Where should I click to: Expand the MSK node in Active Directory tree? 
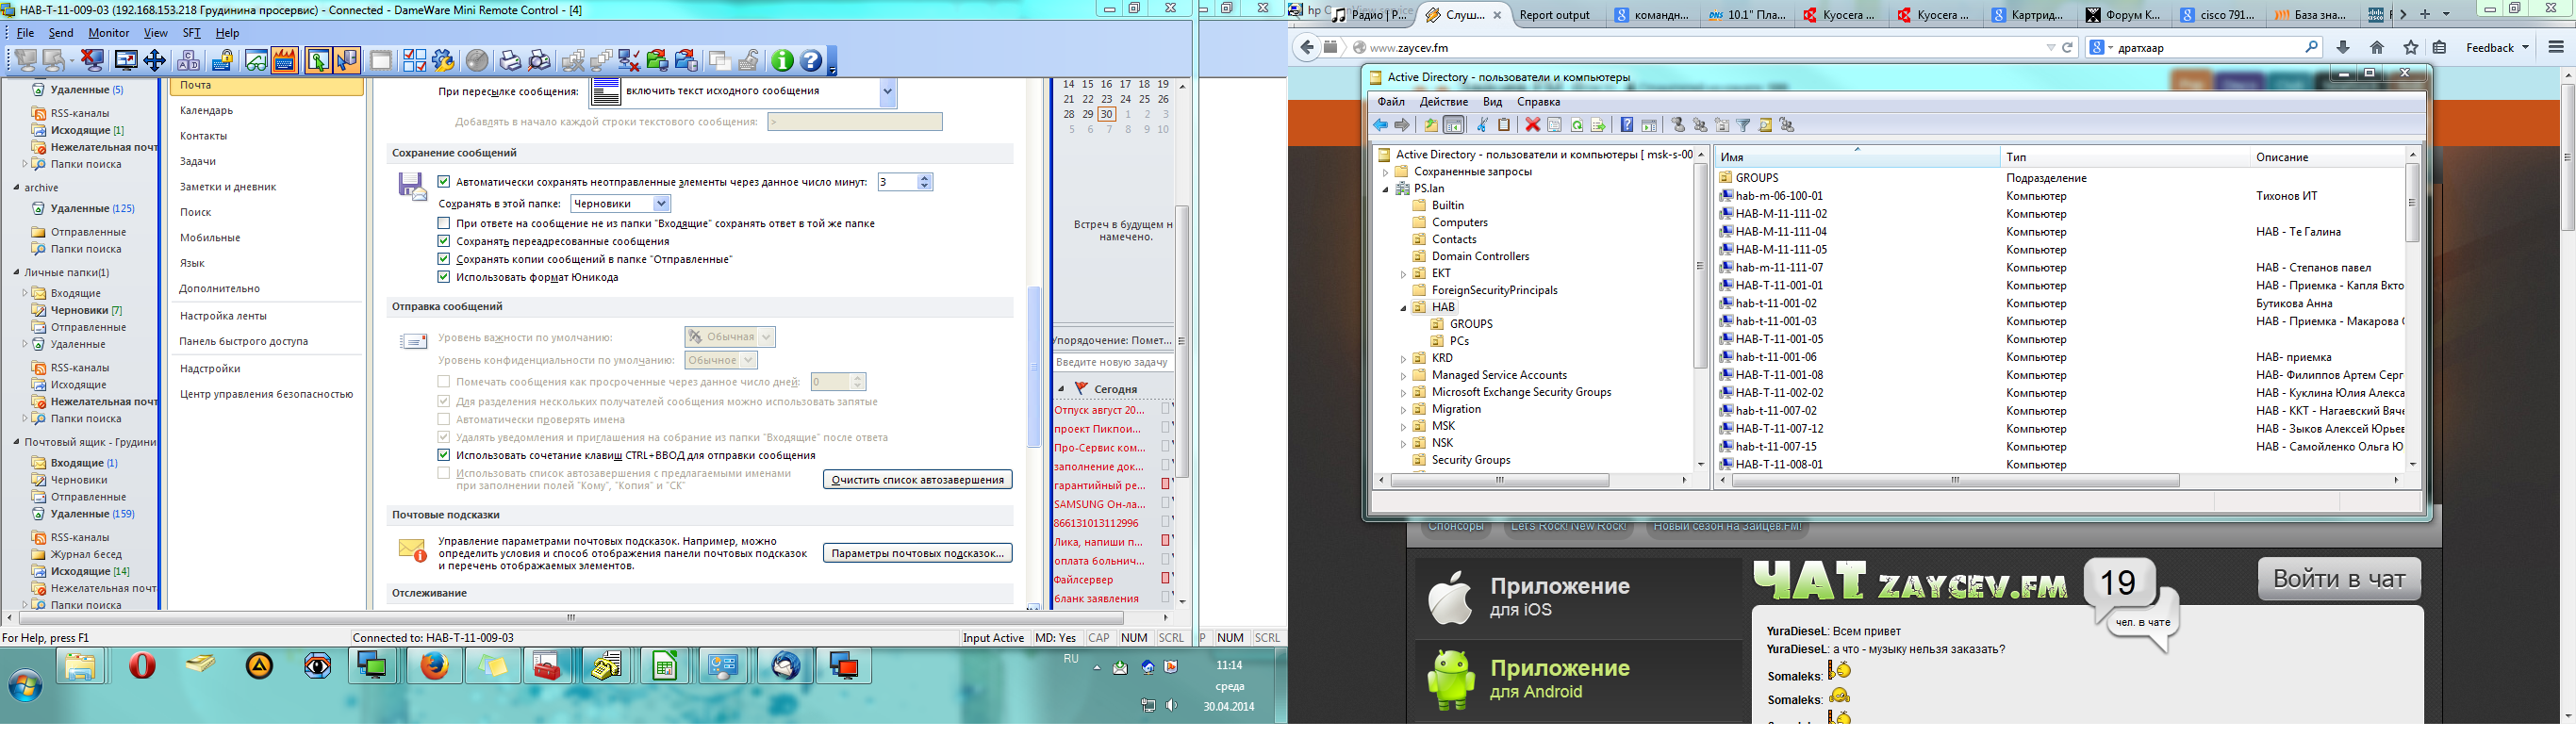click(x=1403, y=427)
